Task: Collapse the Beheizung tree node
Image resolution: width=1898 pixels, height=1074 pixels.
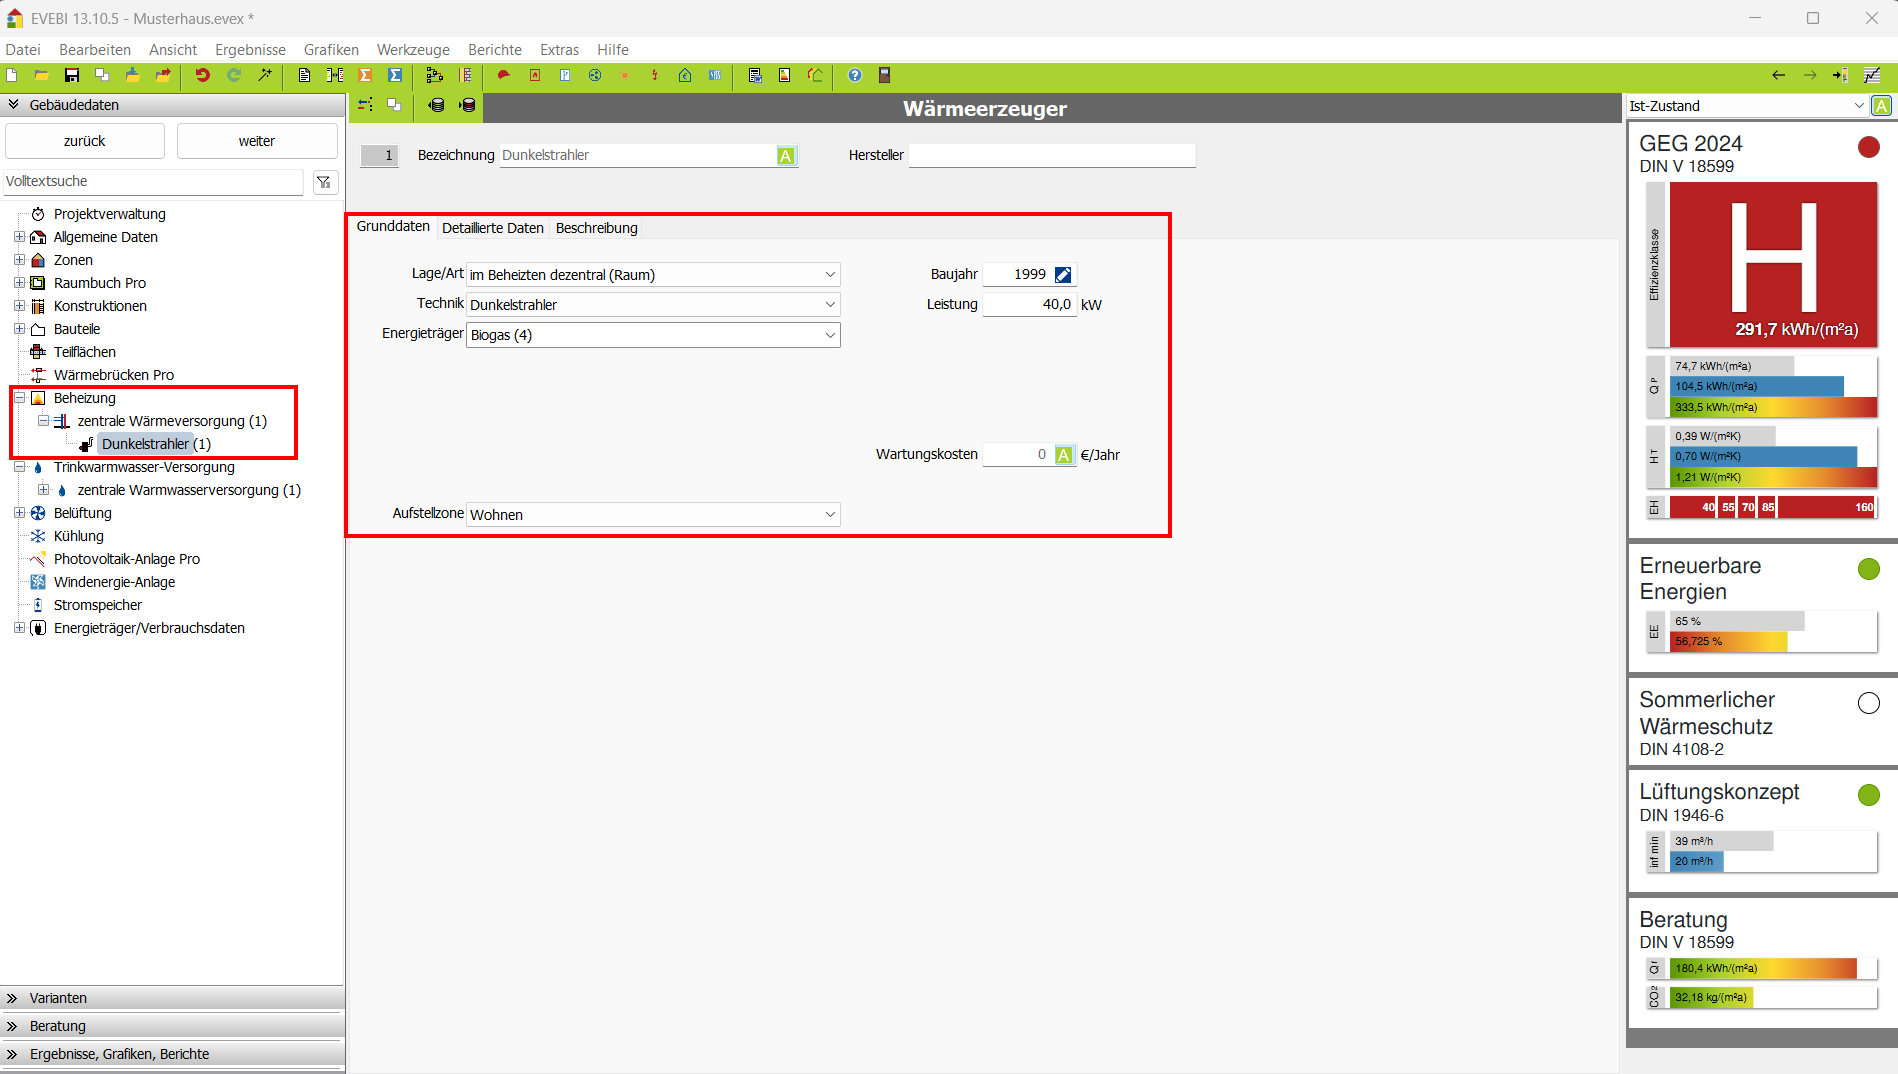Action: [x=19, y=398]
